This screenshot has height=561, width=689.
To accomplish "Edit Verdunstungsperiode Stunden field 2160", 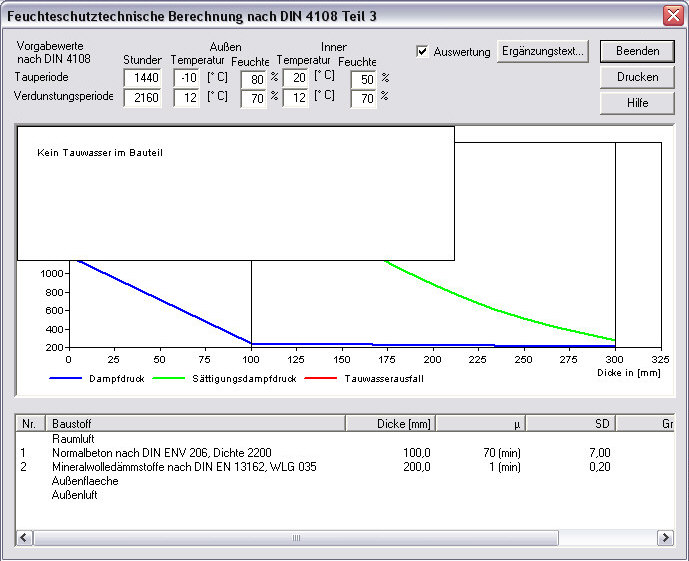I will (142, 98).
